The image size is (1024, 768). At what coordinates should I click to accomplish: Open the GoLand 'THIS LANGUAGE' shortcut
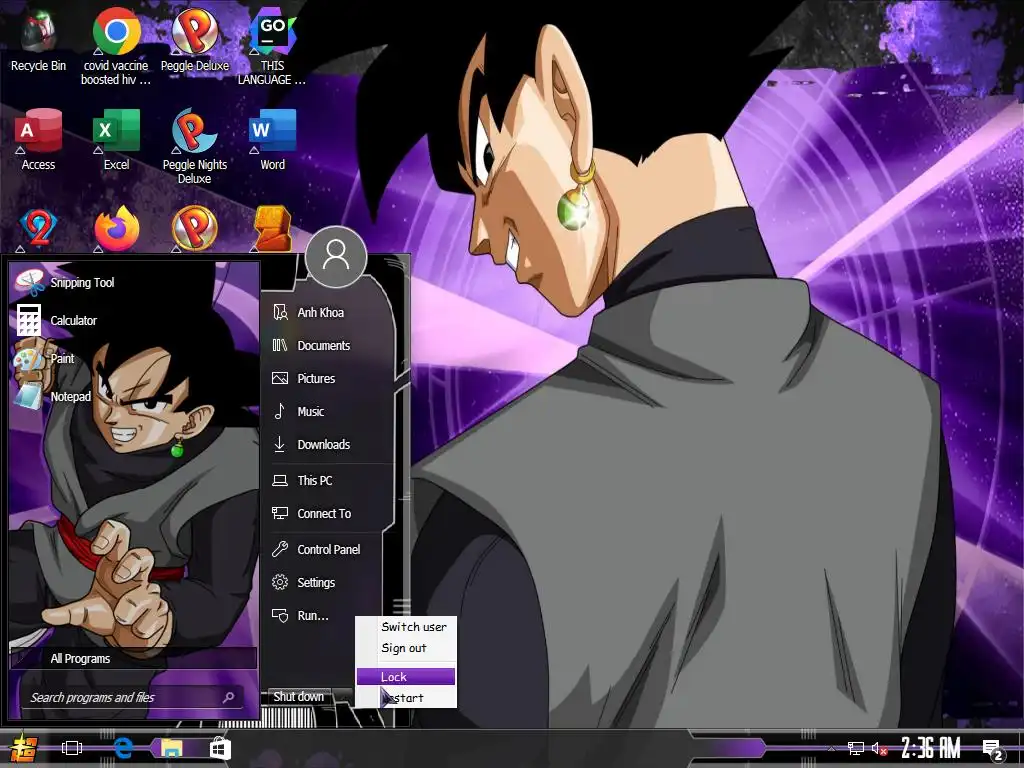tap(272, 46)
